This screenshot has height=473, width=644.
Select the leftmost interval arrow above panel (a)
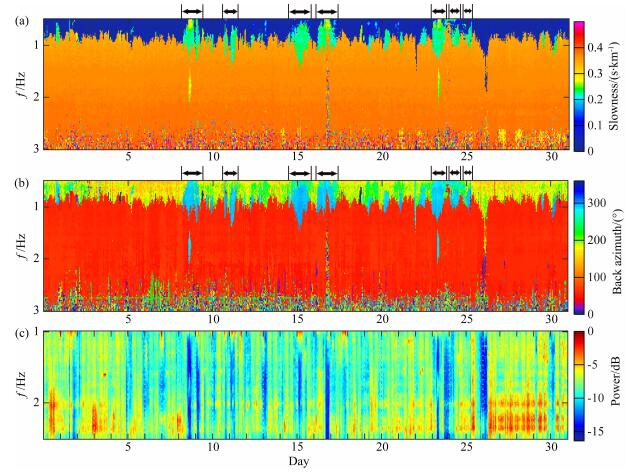coord(191,11)
